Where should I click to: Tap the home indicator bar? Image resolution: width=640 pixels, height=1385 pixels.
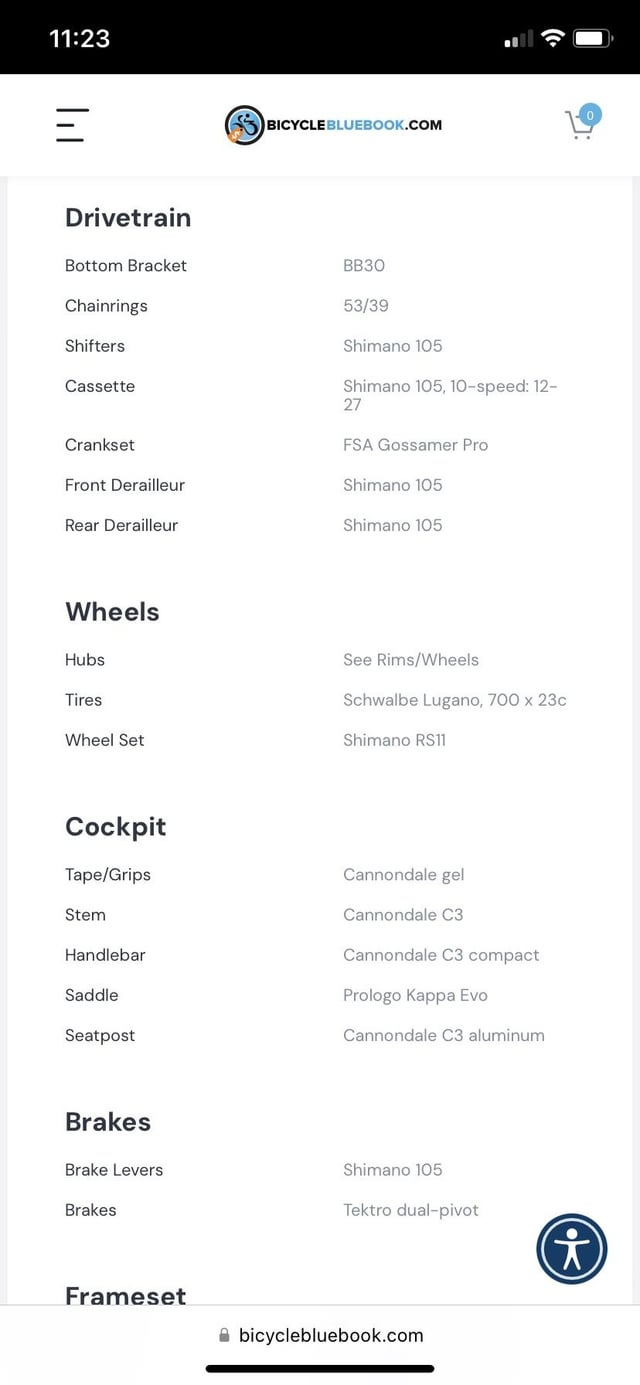tap(320, 1368)
